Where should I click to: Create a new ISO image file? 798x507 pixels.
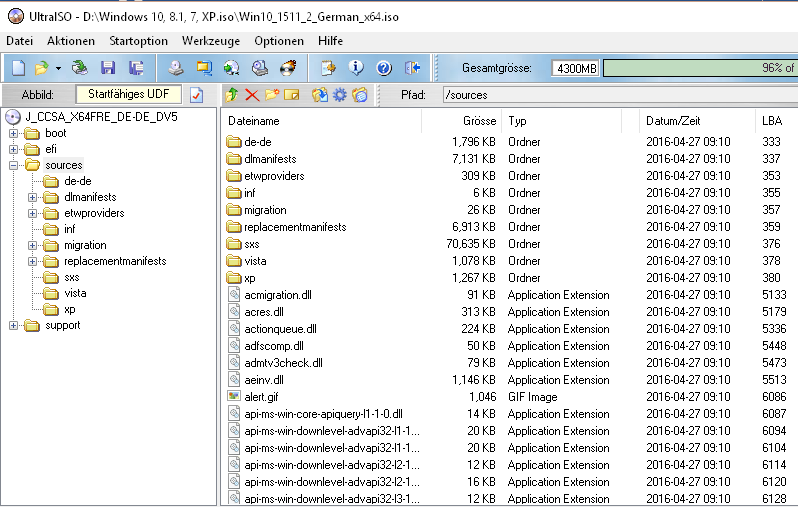coord(18,68)
